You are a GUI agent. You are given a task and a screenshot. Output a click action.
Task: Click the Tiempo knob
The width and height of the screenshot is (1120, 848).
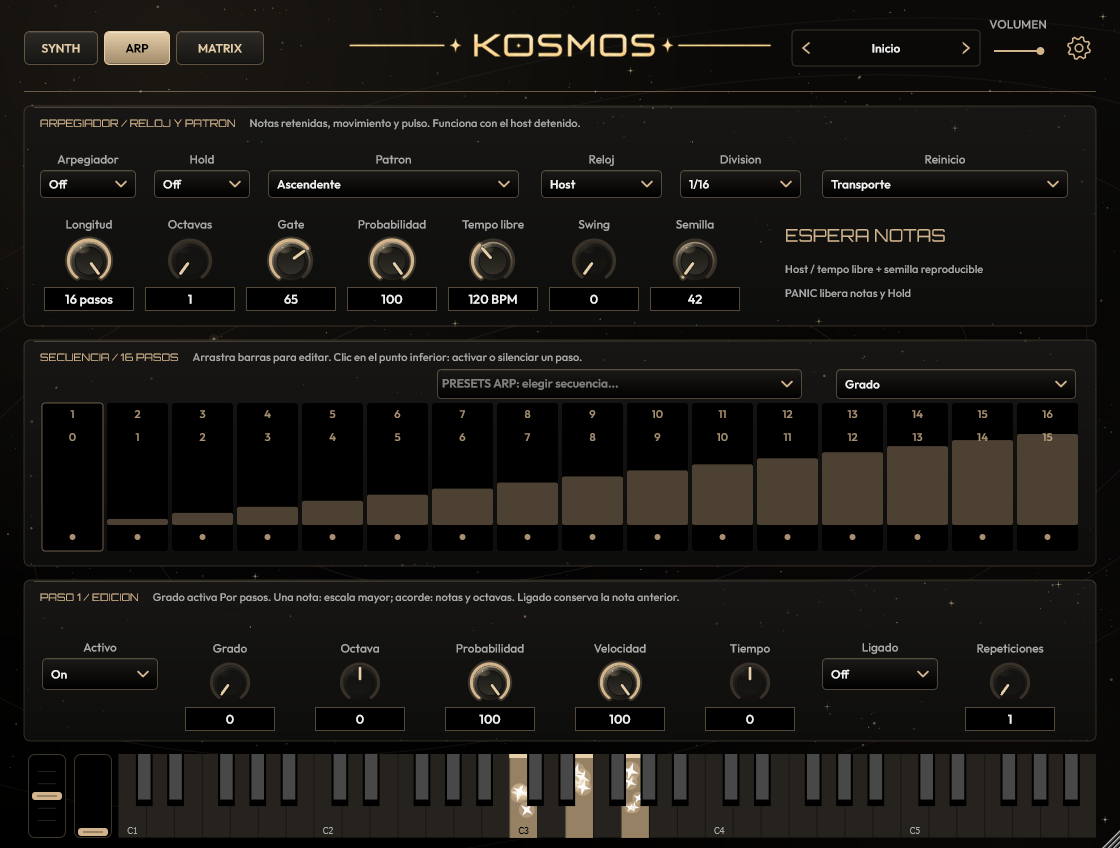pyautogui.click(x=750, y=682)
